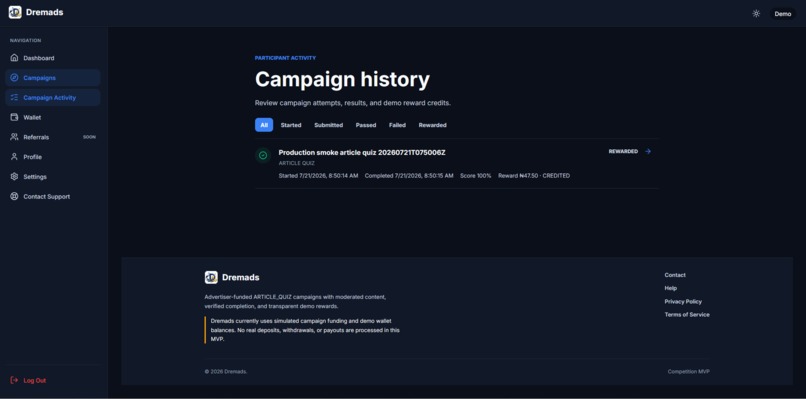Show only Passed attempts
Screen dimensions: 806x399
[366, 125]
